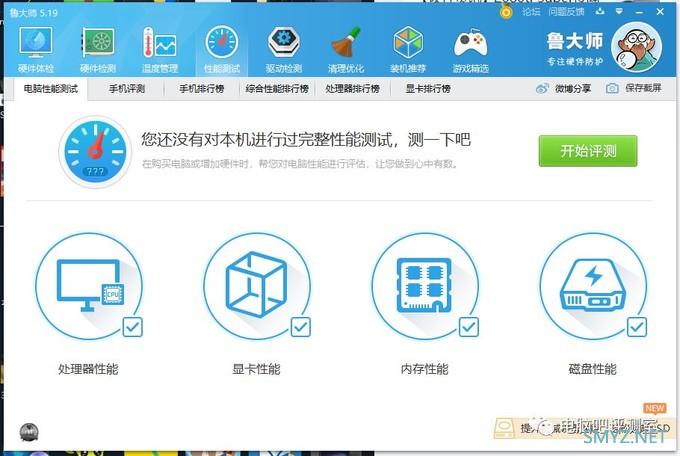This screenshot has width=680, height=456.
Task: Click the 磁盘性能 disk drive icon
Action: pyautogui.click(x=593, y=286)
